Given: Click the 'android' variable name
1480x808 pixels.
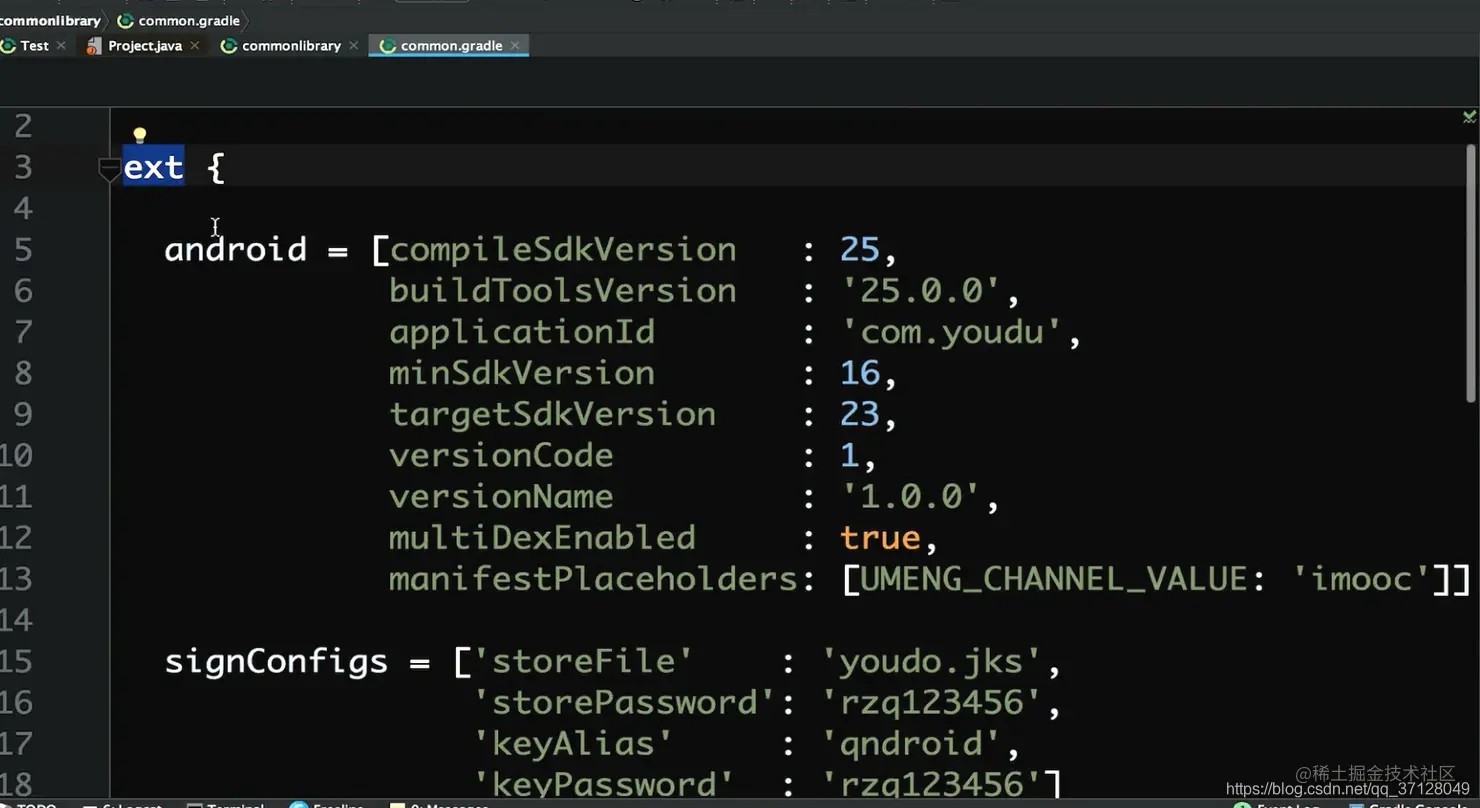Looking at the screenshot, I should tap(236, 248).
